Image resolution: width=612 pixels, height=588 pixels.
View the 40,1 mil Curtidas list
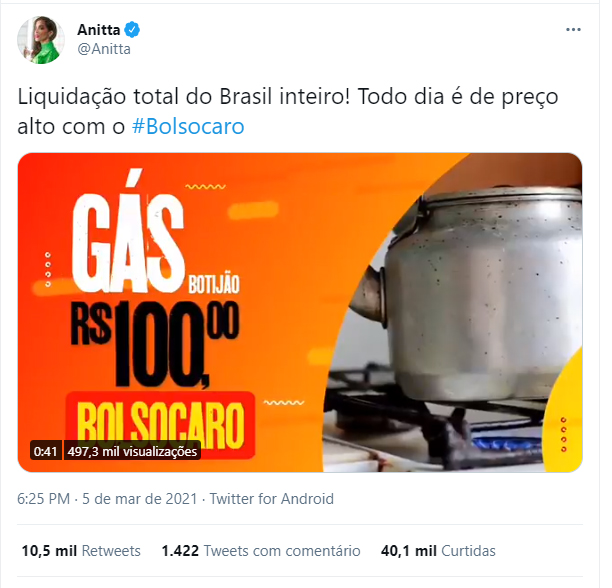click(438, 551)
